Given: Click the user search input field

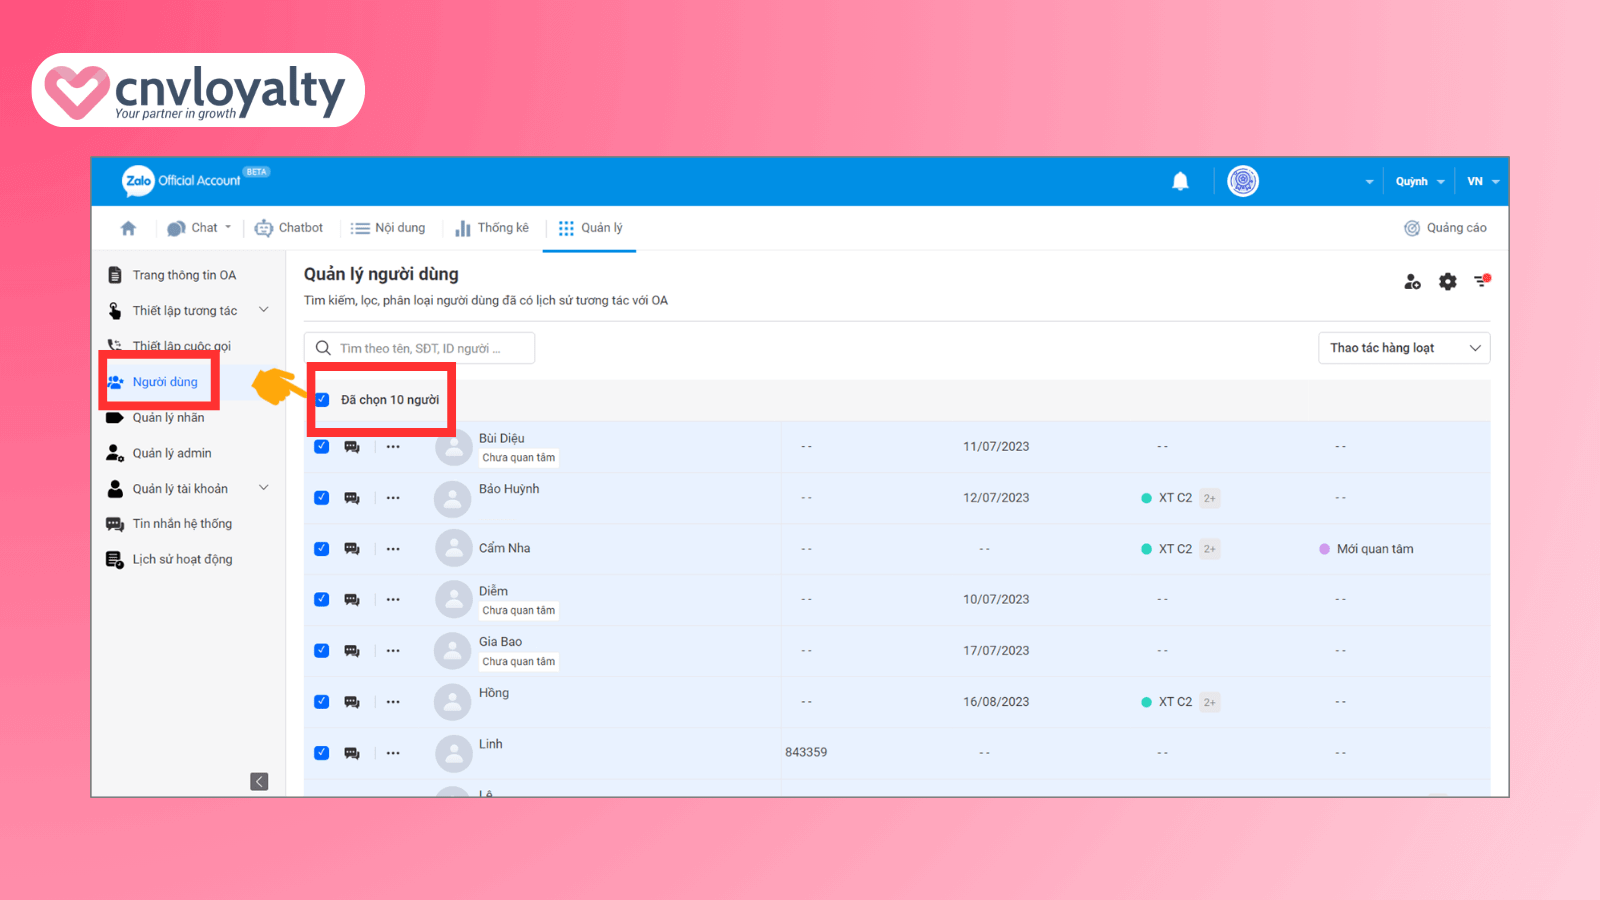Looking at the screenshot, I should pos(420,349).
